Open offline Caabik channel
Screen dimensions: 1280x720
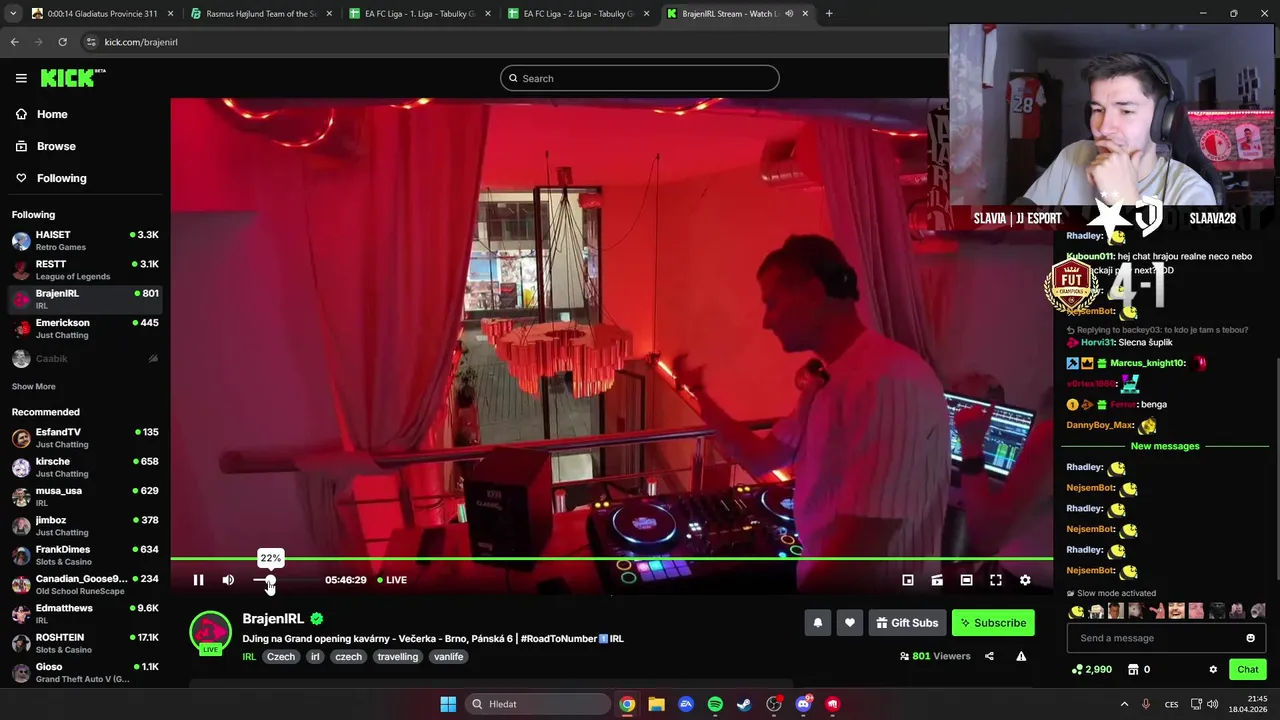(85, 358)
